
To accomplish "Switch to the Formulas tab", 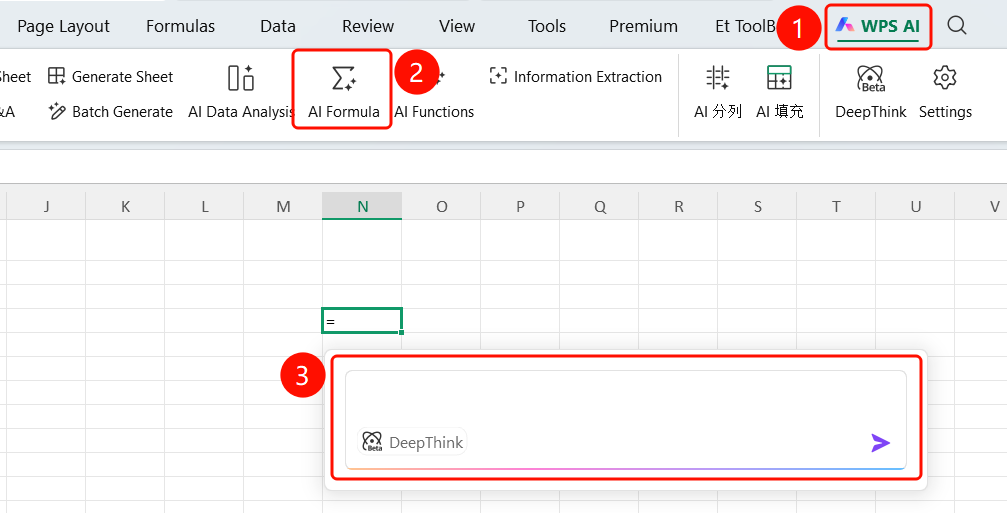I will pos(180,26).
